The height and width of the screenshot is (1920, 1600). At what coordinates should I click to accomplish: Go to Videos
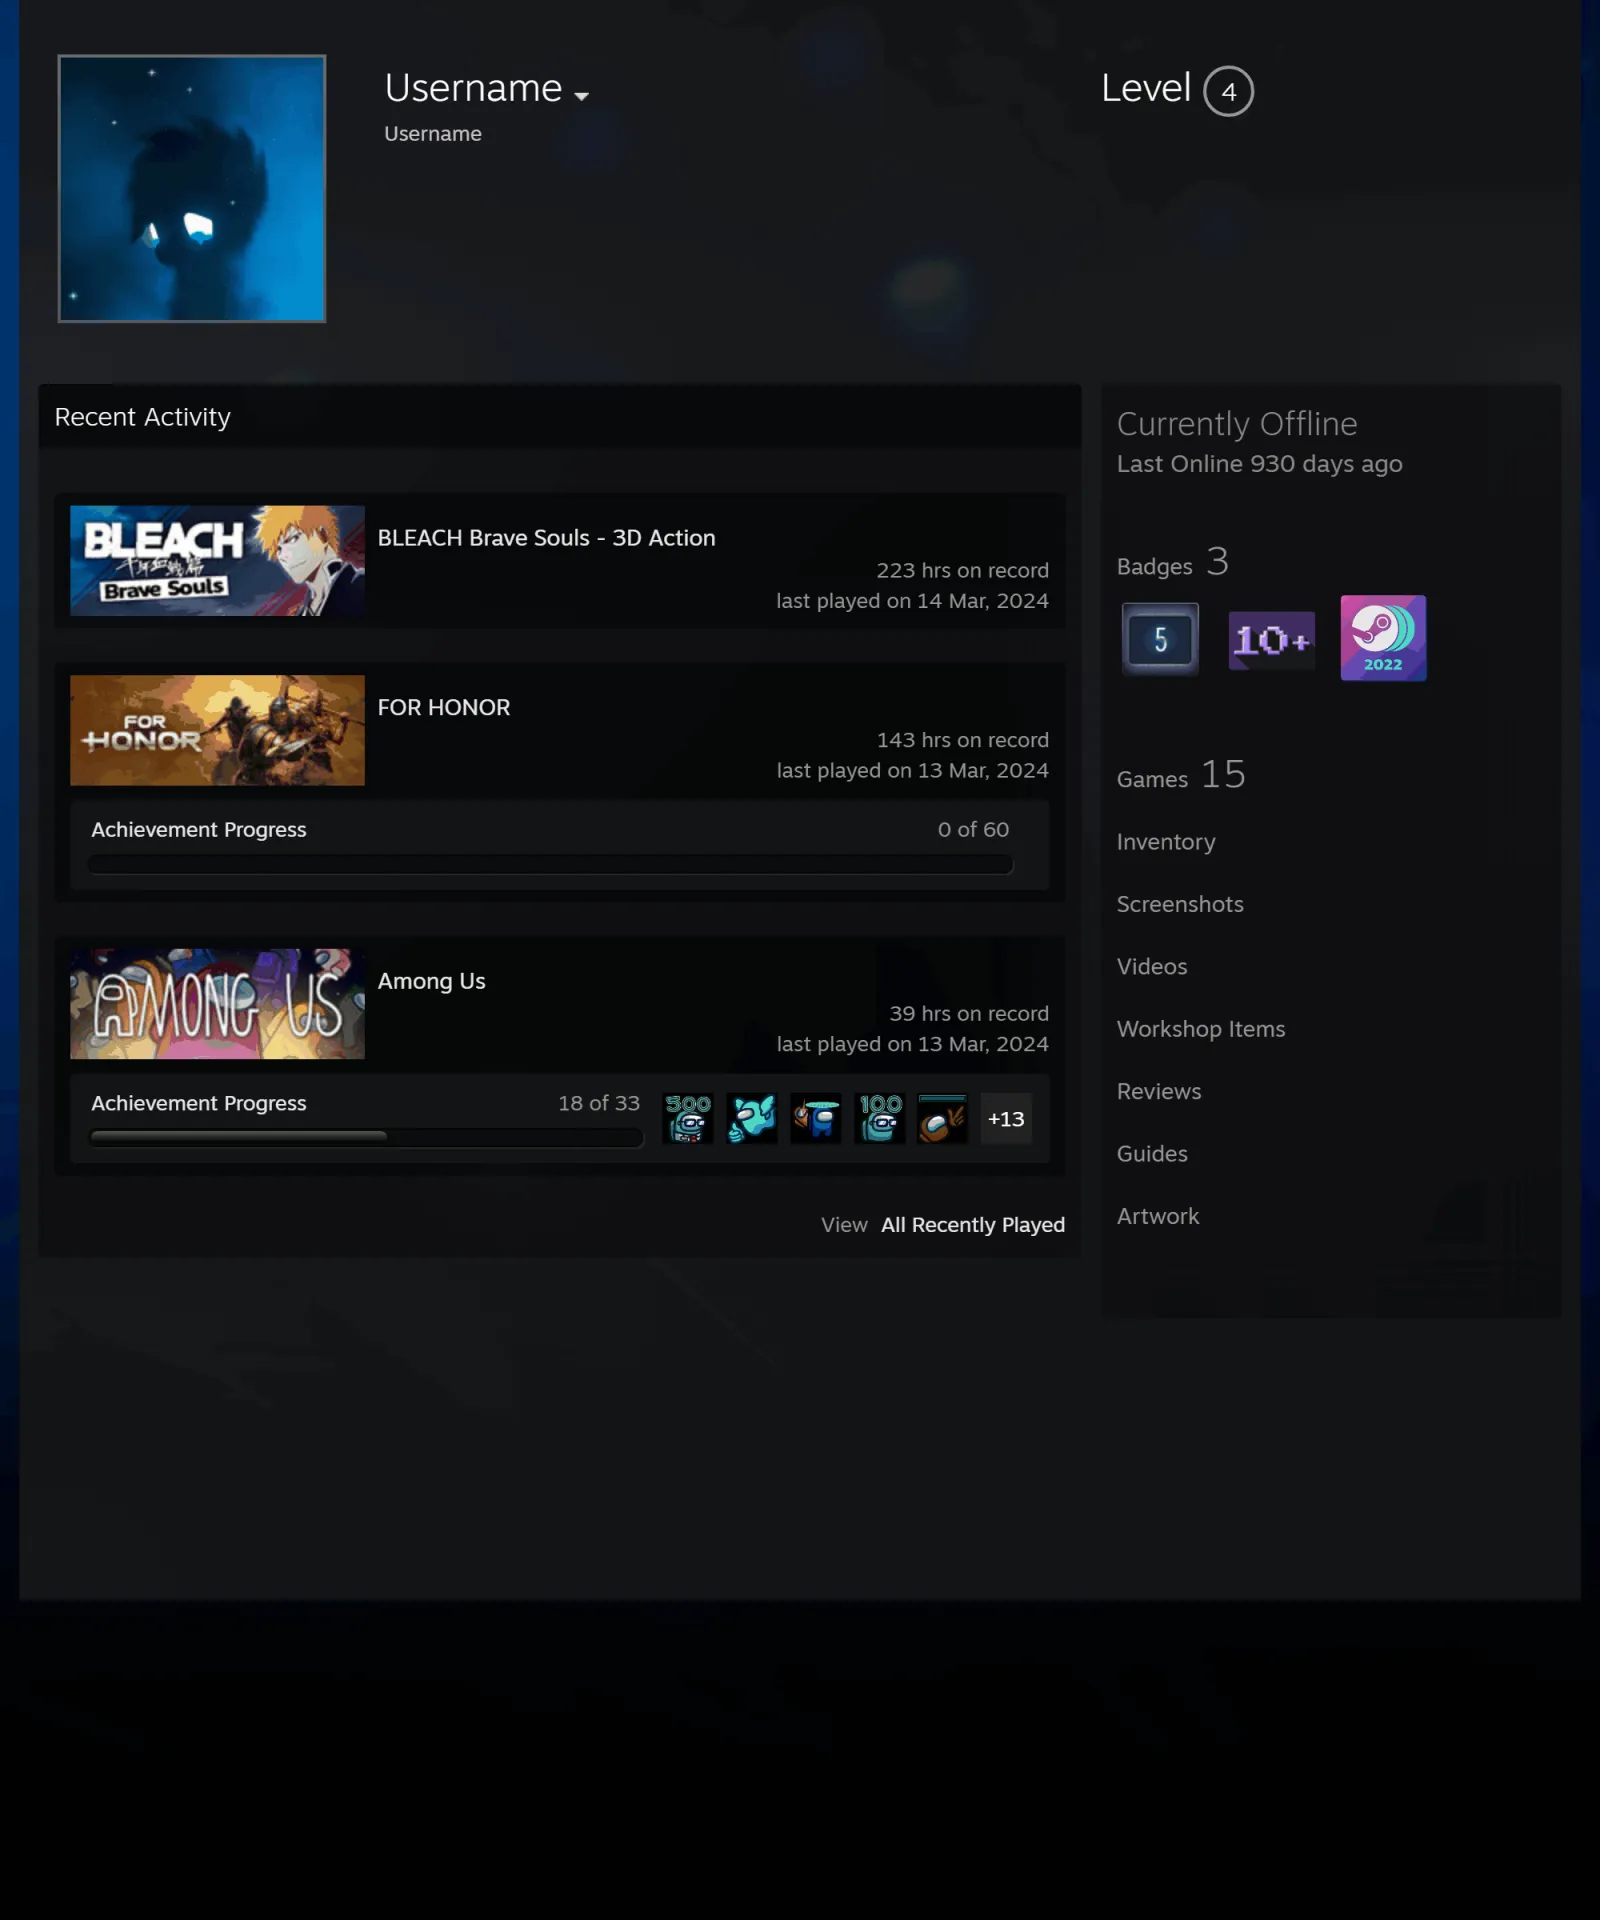(1152, 966)
